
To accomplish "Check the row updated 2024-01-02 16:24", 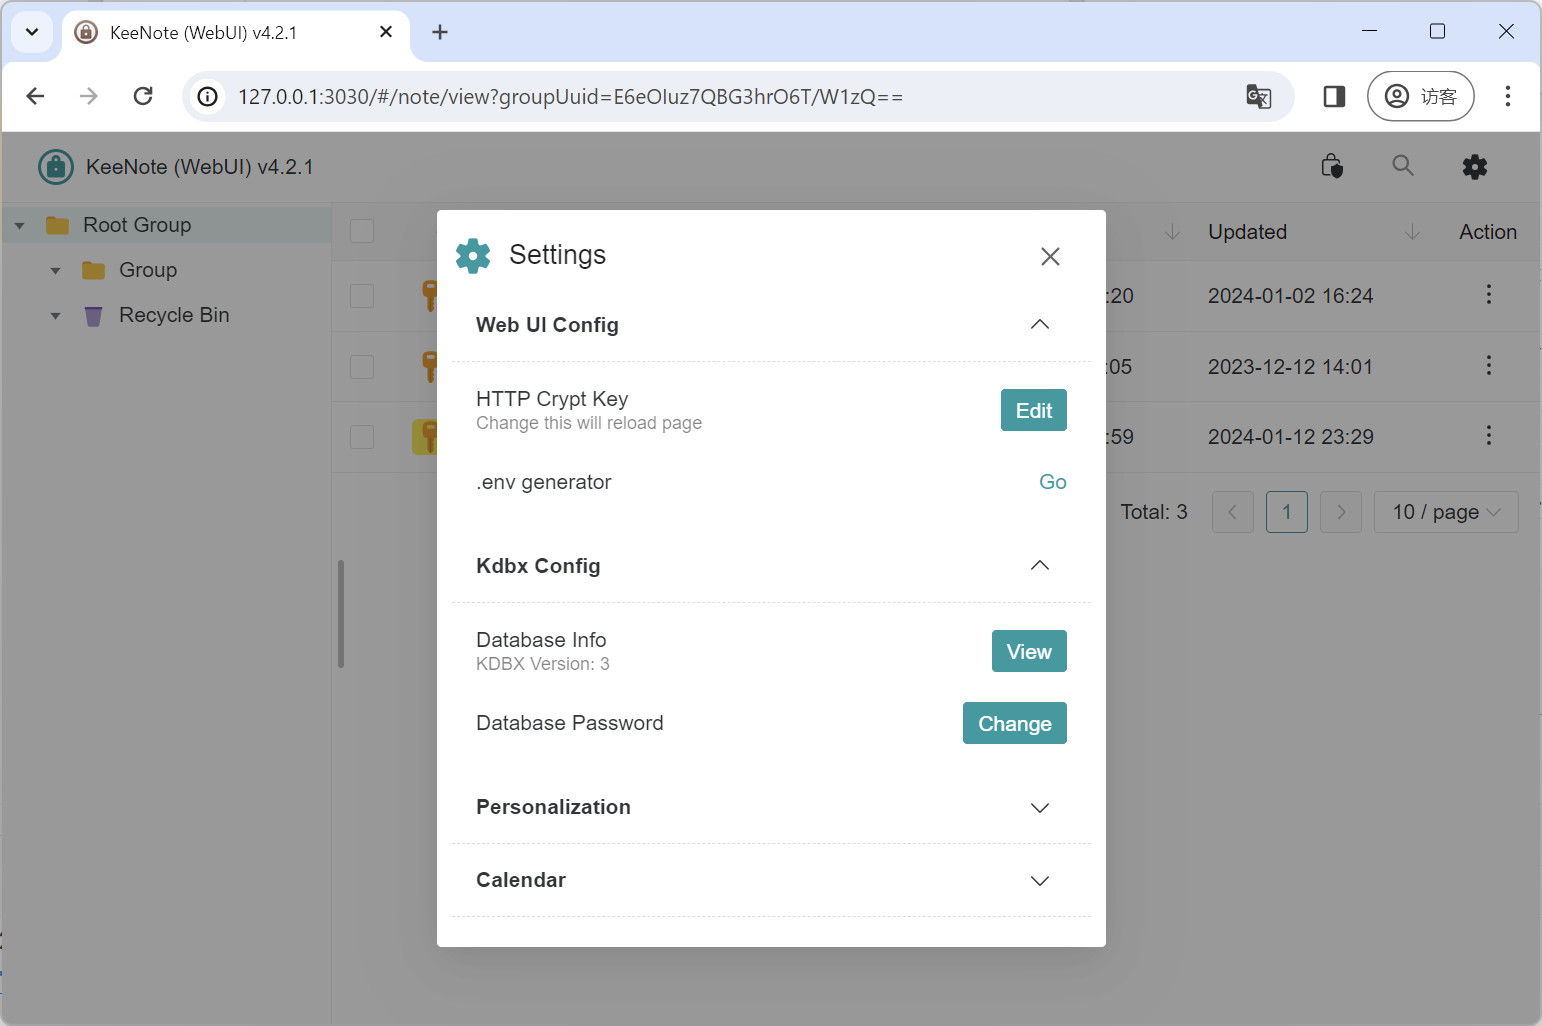I will [x=362, y=296].
